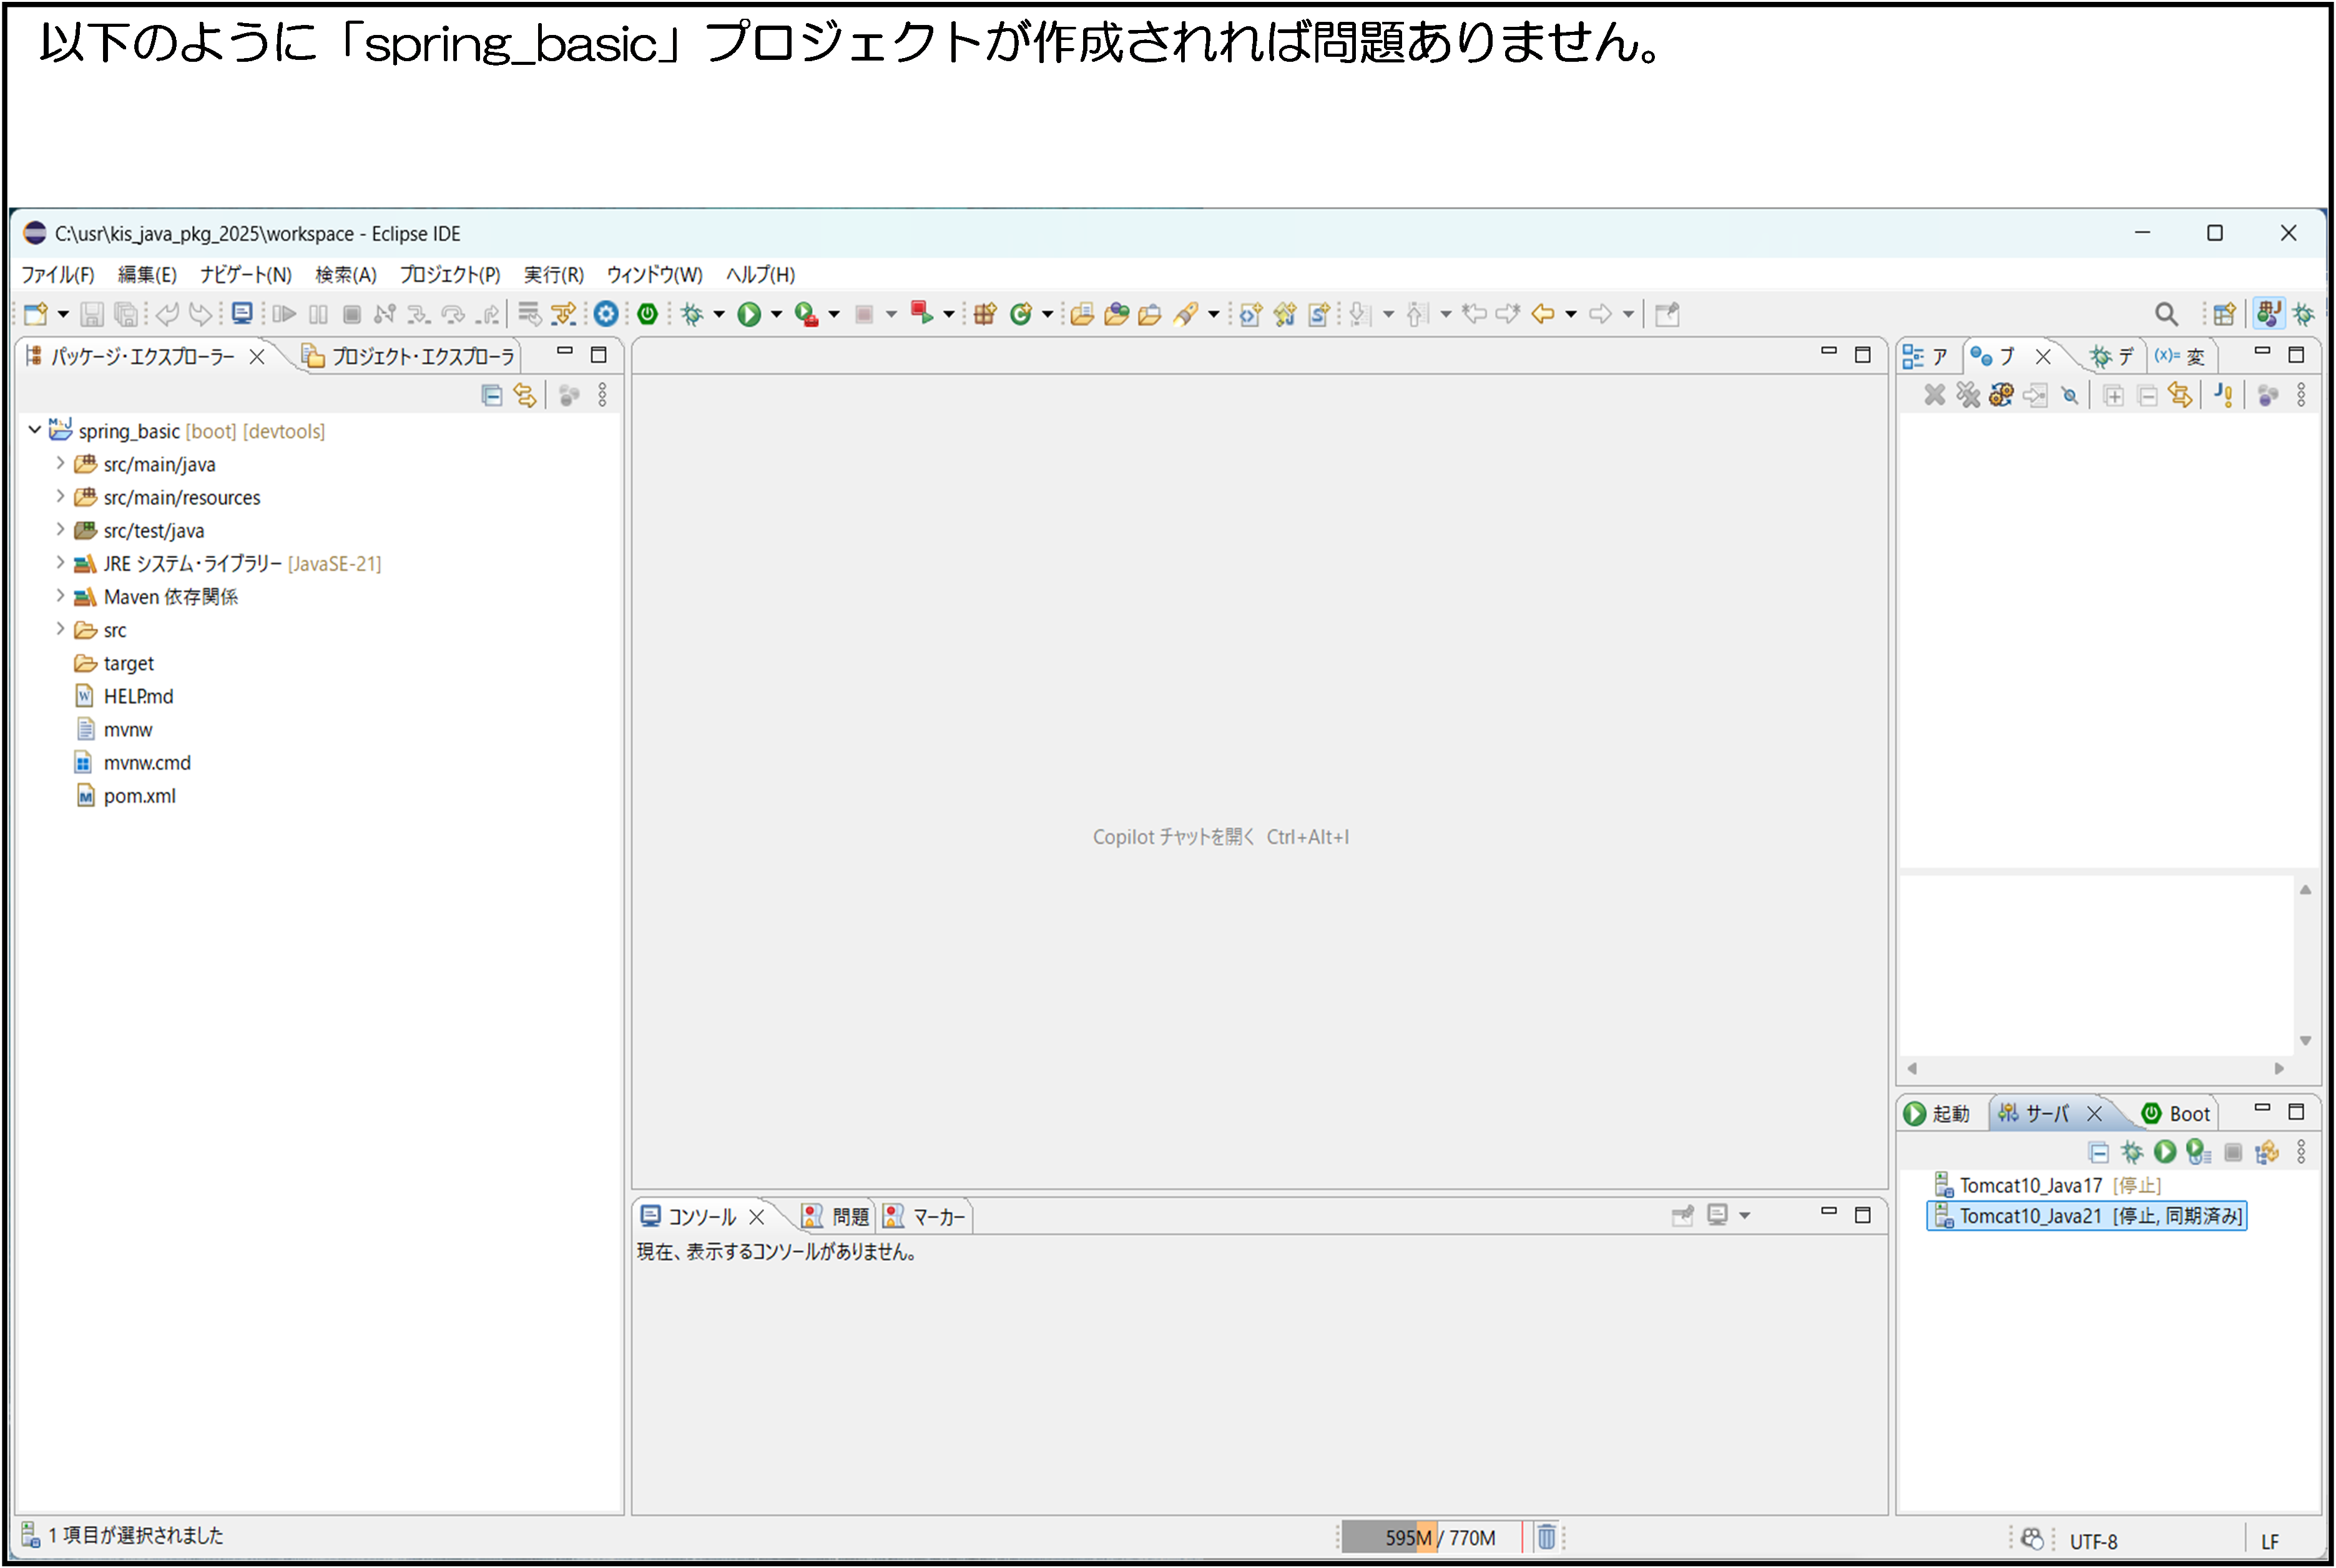Switch to the Java perspective toggle button

tap(2268, 314)
